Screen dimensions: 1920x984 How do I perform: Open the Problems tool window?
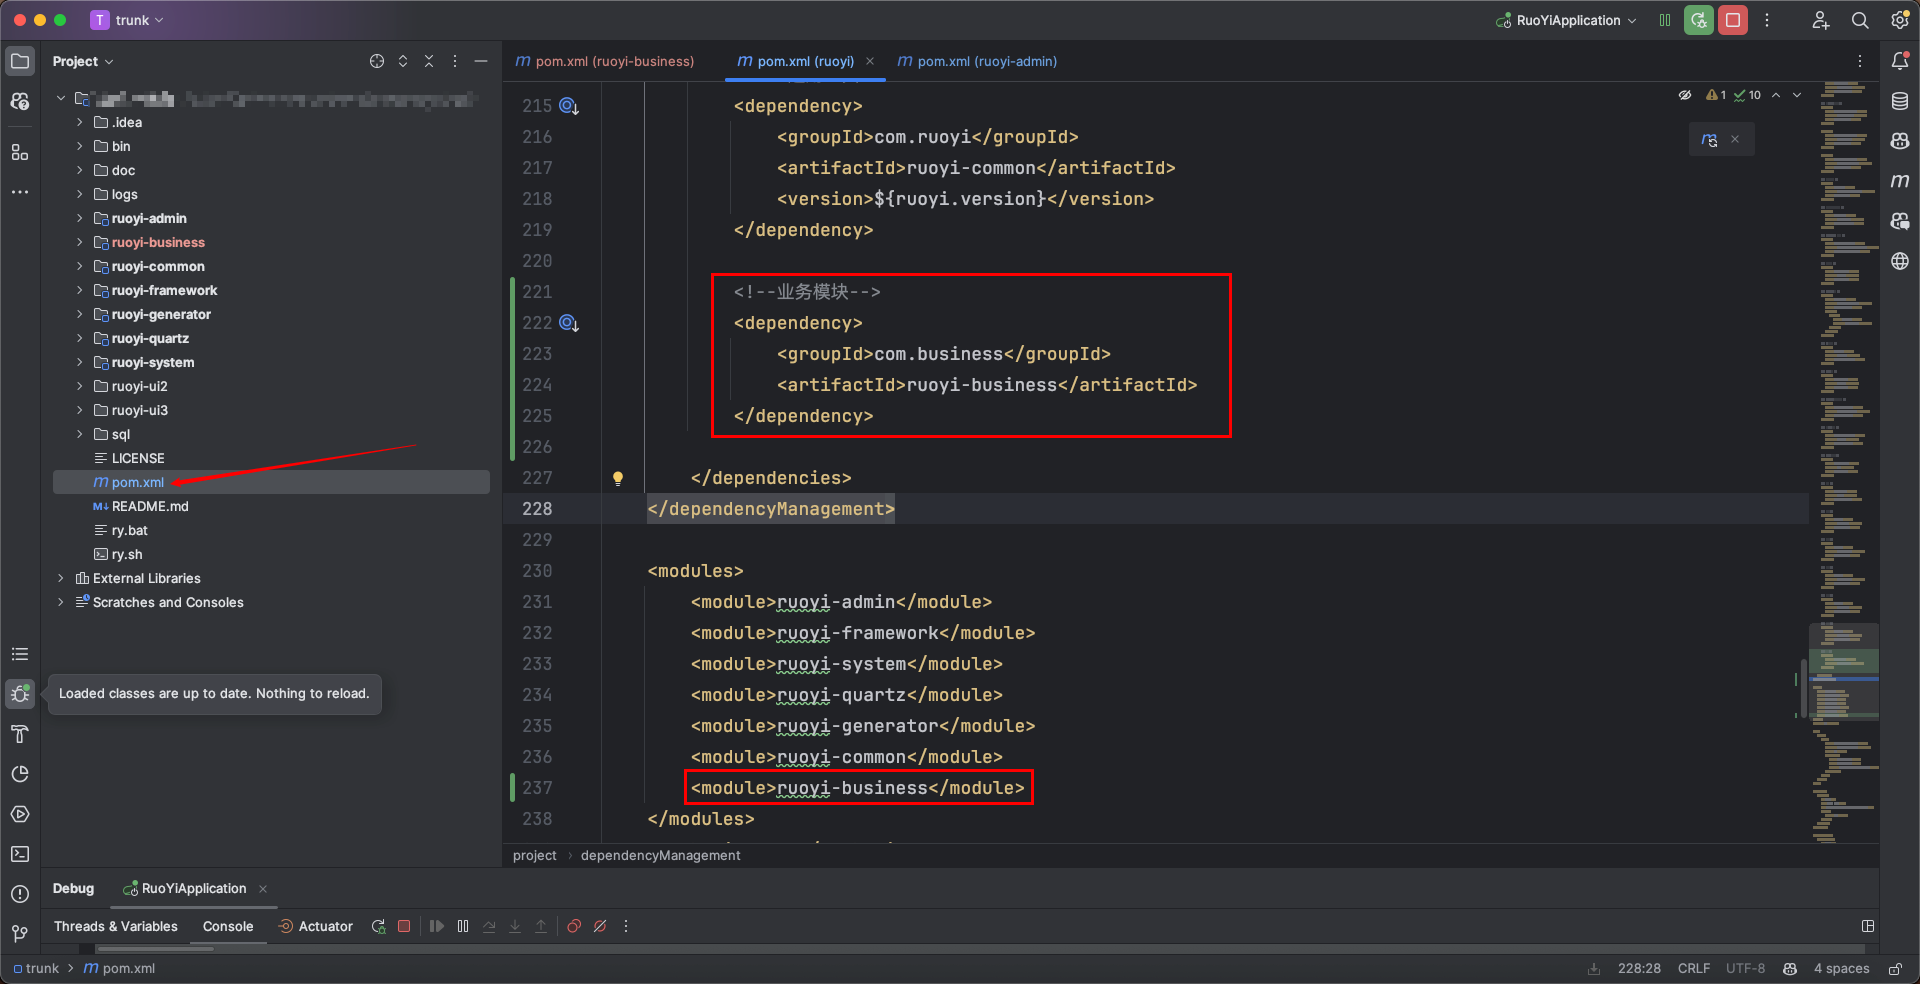point(20,894)
